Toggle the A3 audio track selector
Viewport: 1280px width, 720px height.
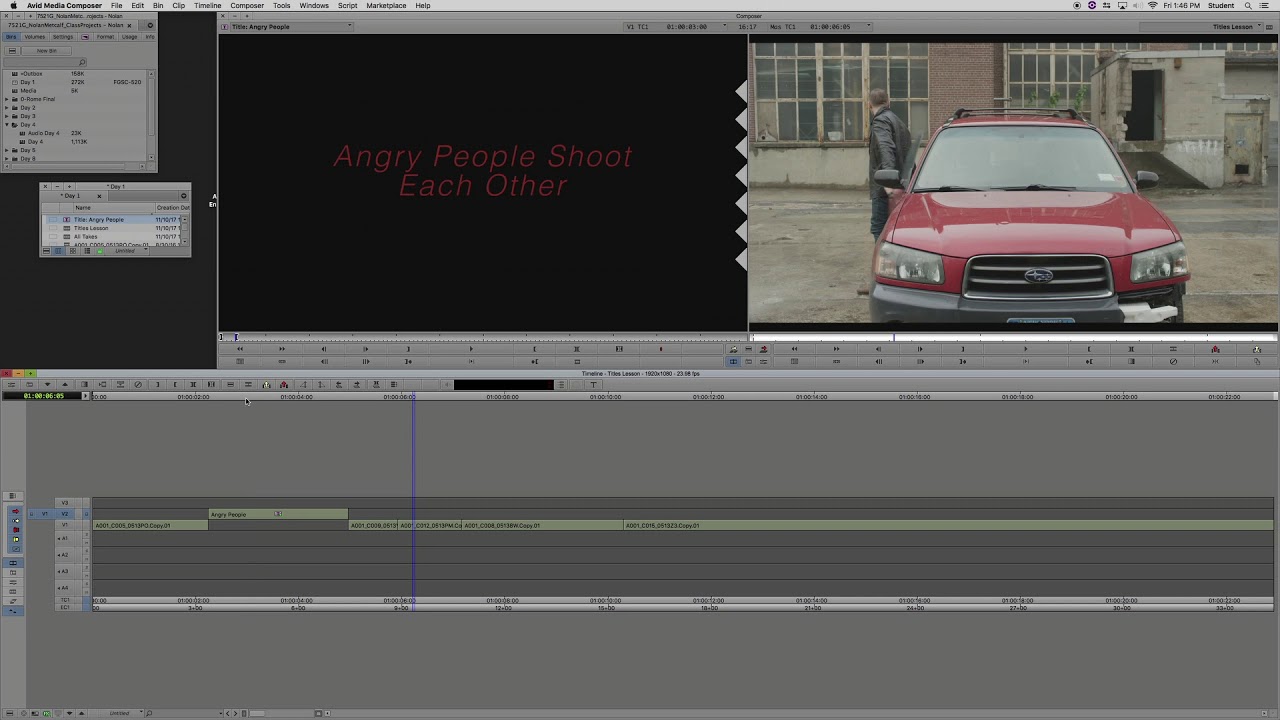[x=65, y=571]
